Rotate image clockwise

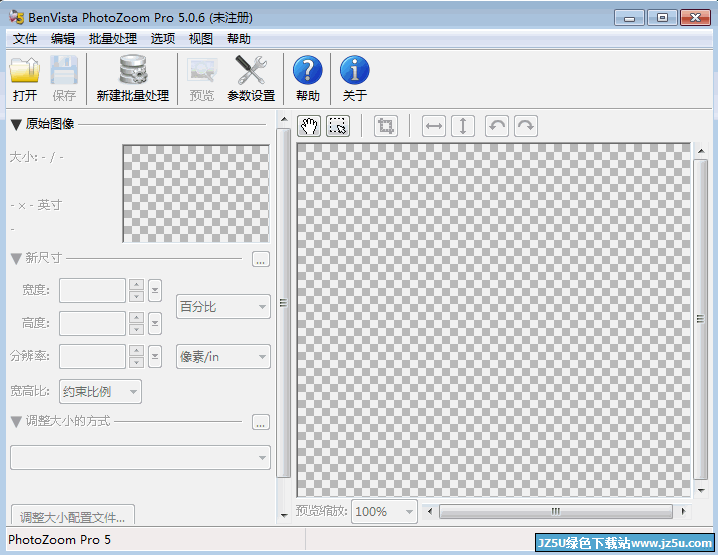[x=526, y=126]
